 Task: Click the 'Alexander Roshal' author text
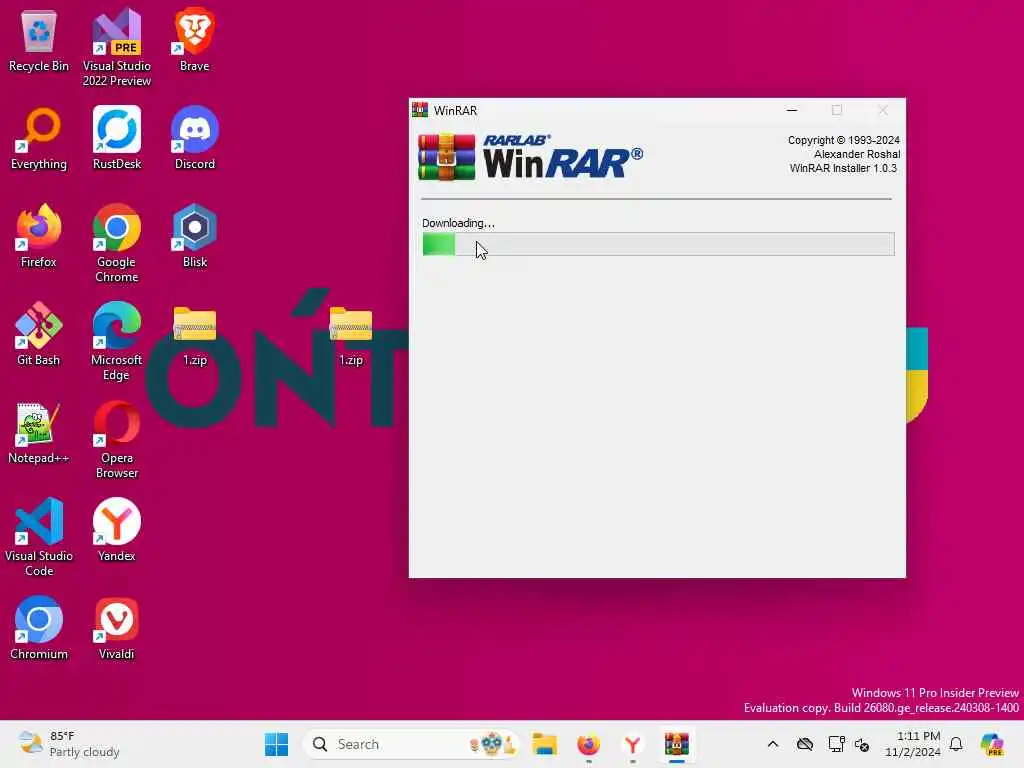857,154
